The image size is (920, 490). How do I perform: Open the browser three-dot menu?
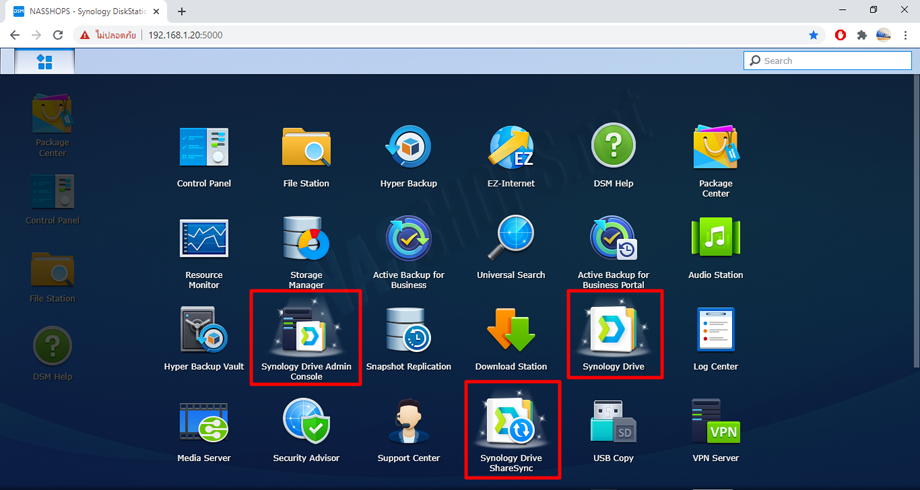click(x=905, y=35)
